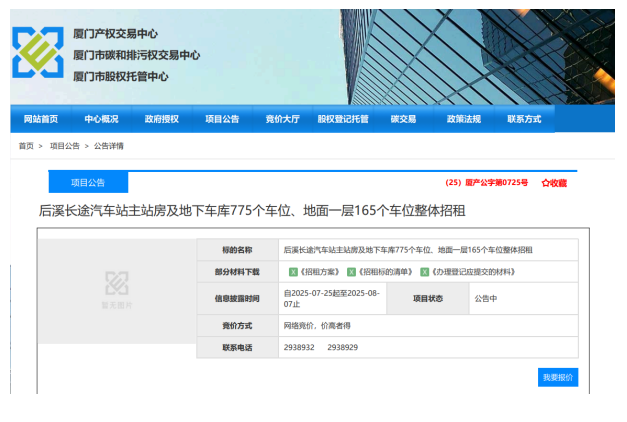
Task: Select 政策法规 from navigation bar
Action: (463, 119)
